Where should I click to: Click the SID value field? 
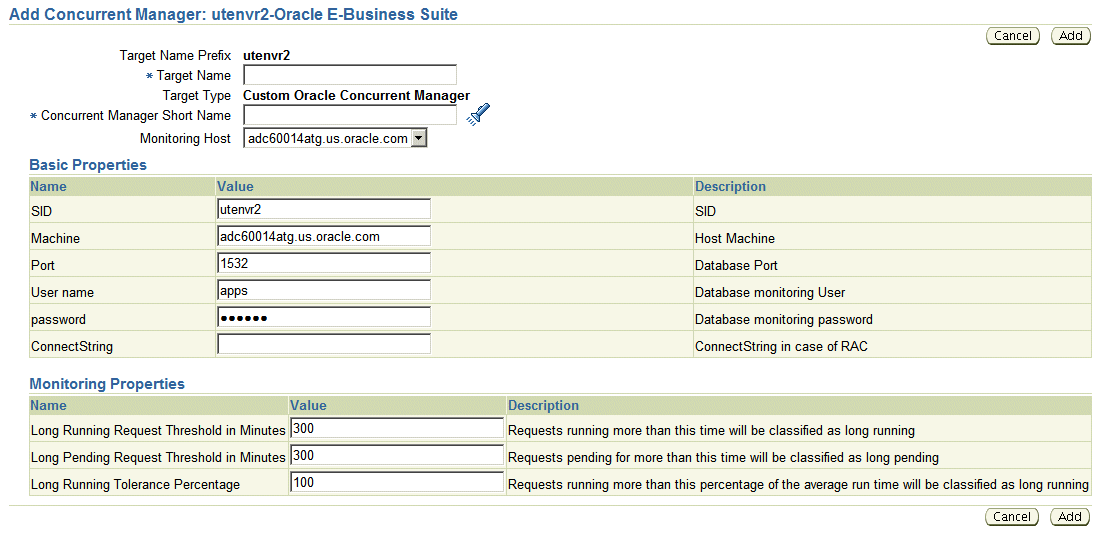pos(324,209)
